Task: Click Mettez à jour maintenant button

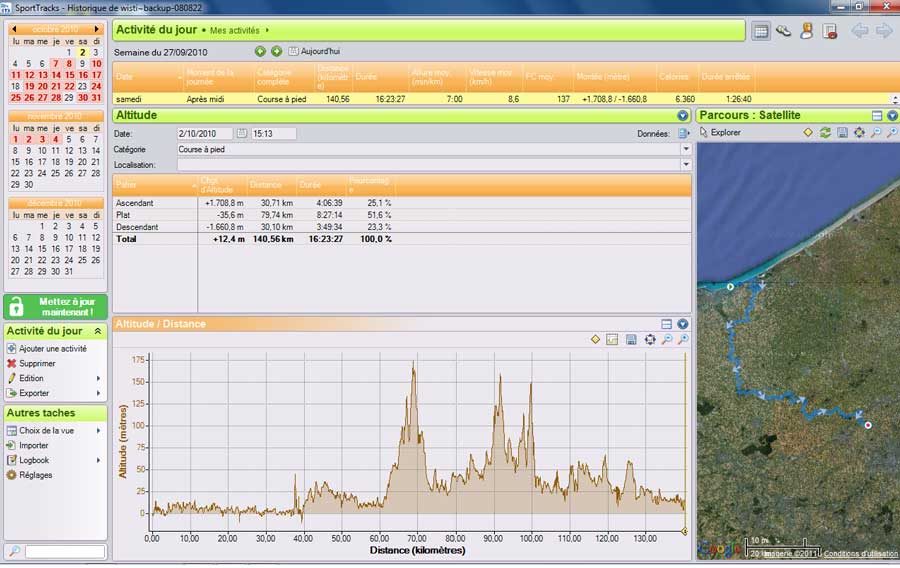Action: point(56,307)
